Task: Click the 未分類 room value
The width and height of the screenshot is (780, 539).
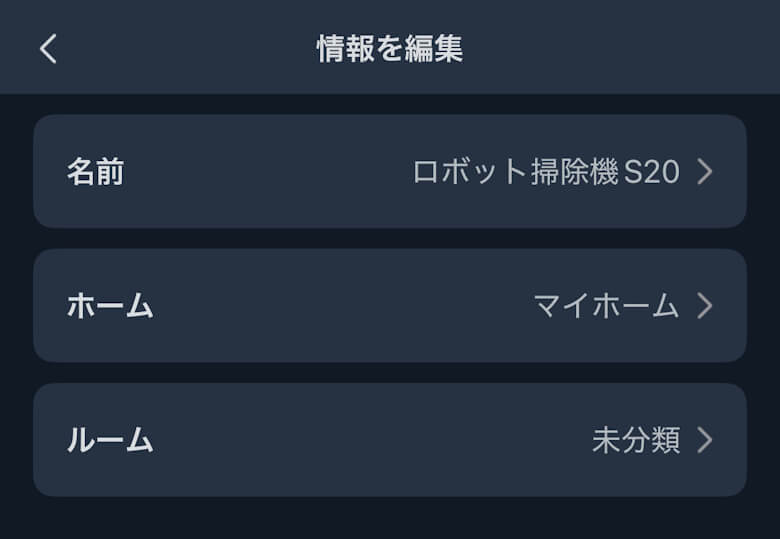Action: [636, 440]
